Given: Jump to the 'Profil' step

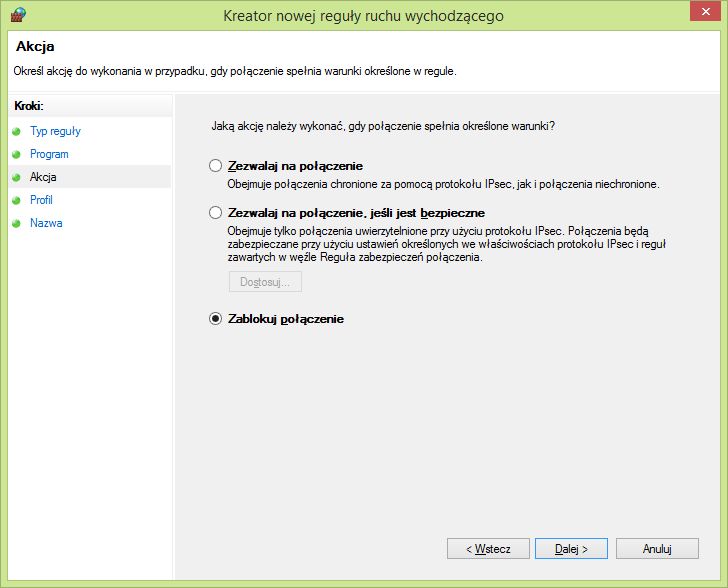Looking at the screenshot, I should tap(41, 200).
